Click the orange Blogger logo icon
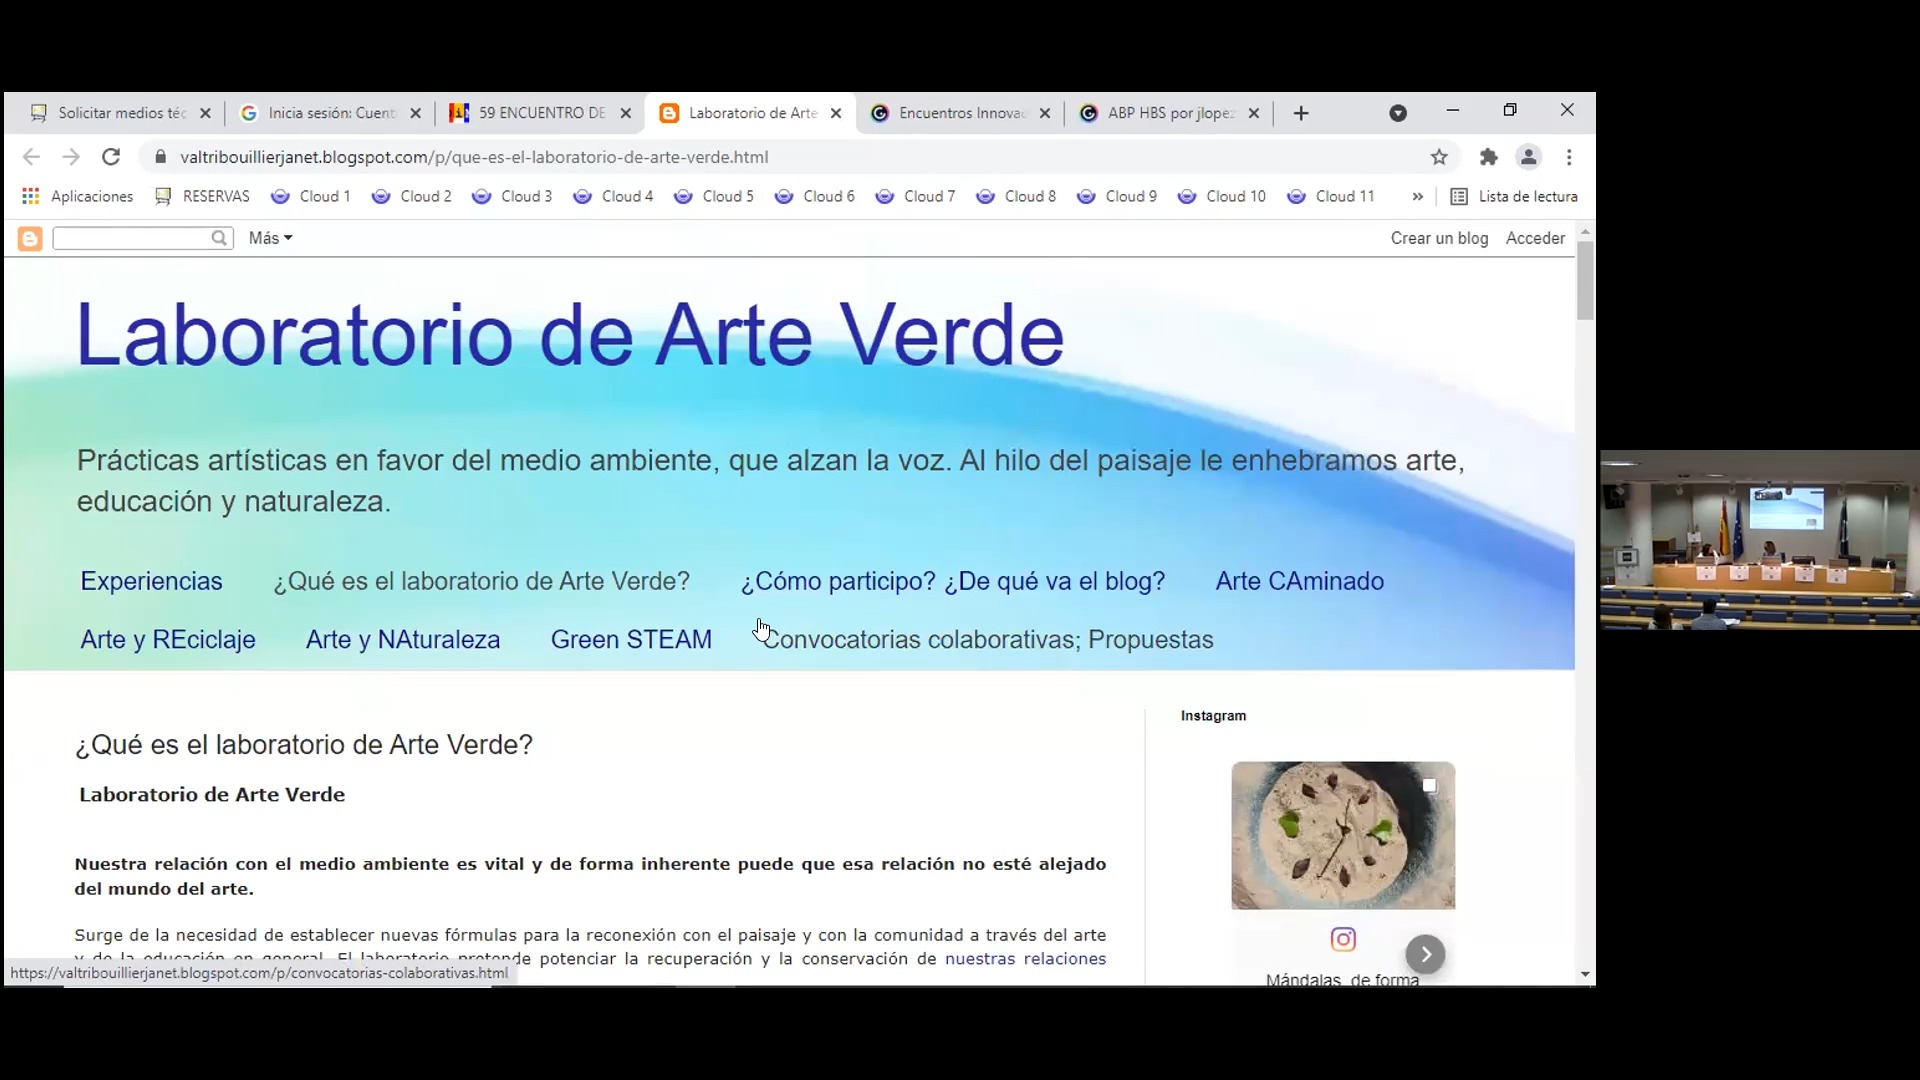Image resolution: width=1920 pixels, height=1080 pixels. click(x=30, y=238)
